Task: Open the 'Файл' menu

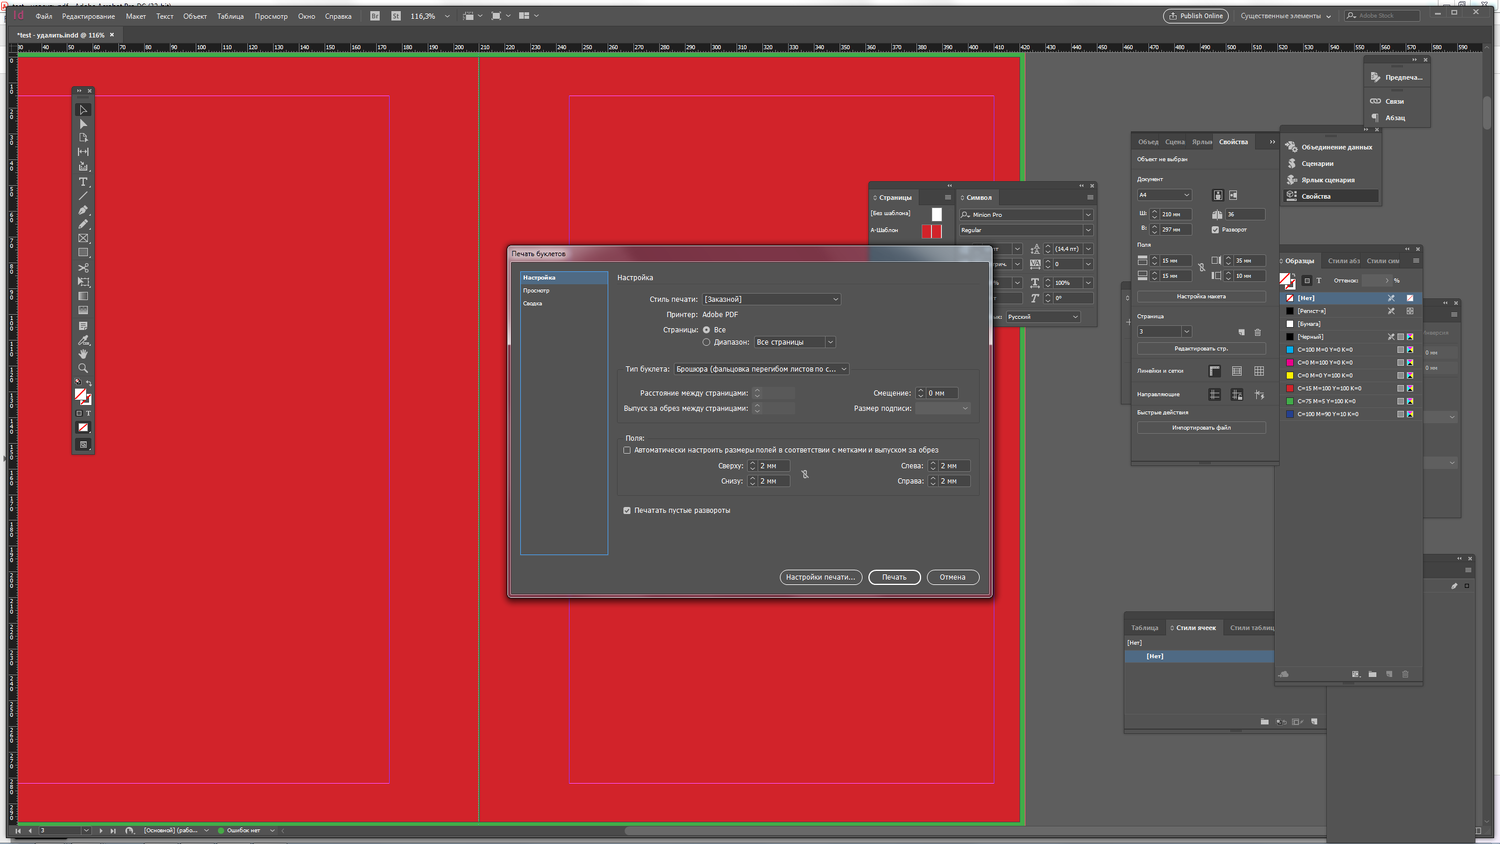Action: (x=44, y=16)
